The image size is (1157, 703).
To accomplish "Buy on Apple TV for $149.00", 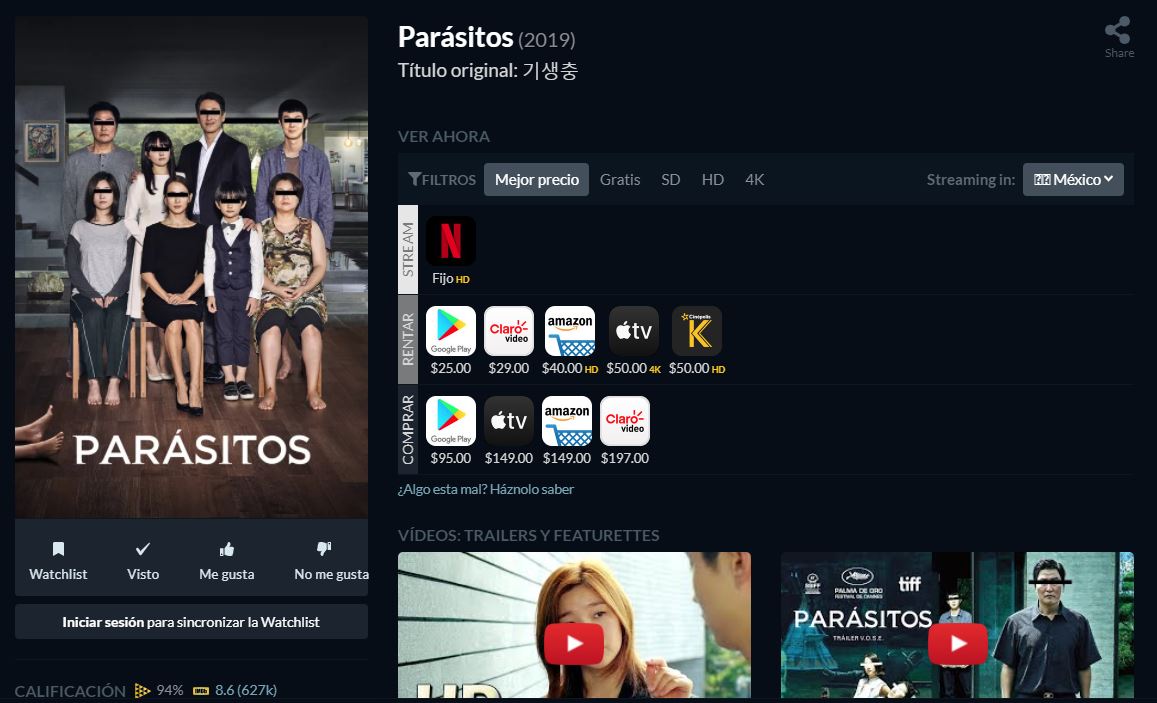I will [508, 420].
